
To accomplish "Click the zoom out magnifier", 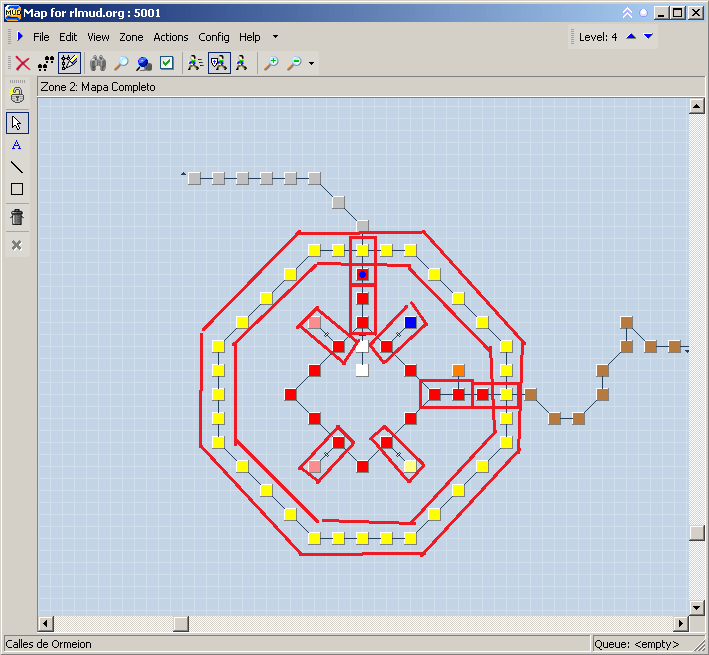I will [x=294, y=63].
